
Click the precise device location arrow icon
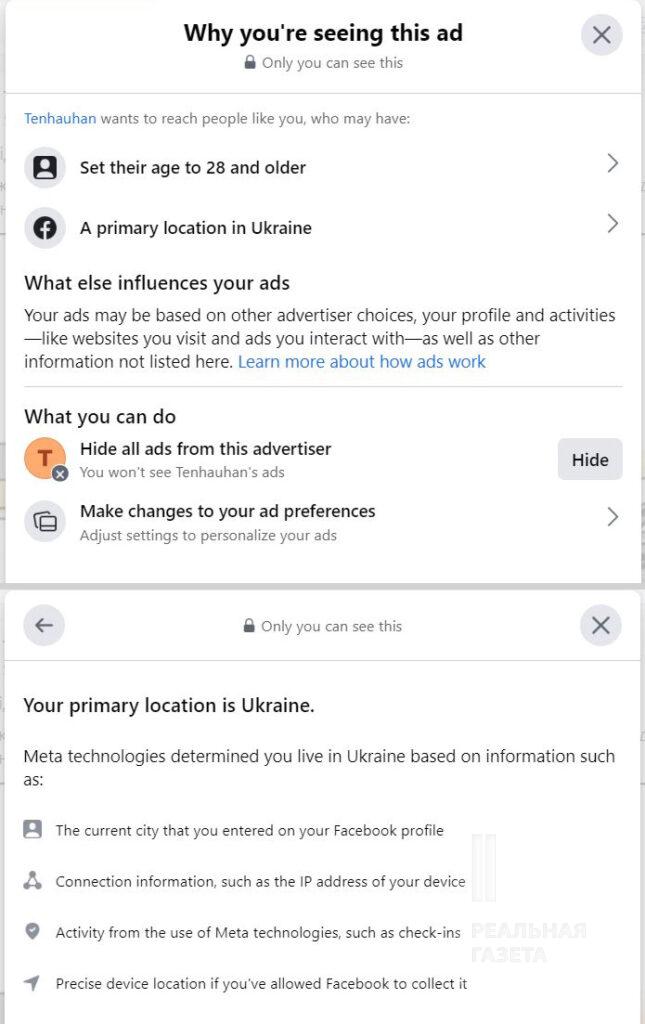point(33,983)
